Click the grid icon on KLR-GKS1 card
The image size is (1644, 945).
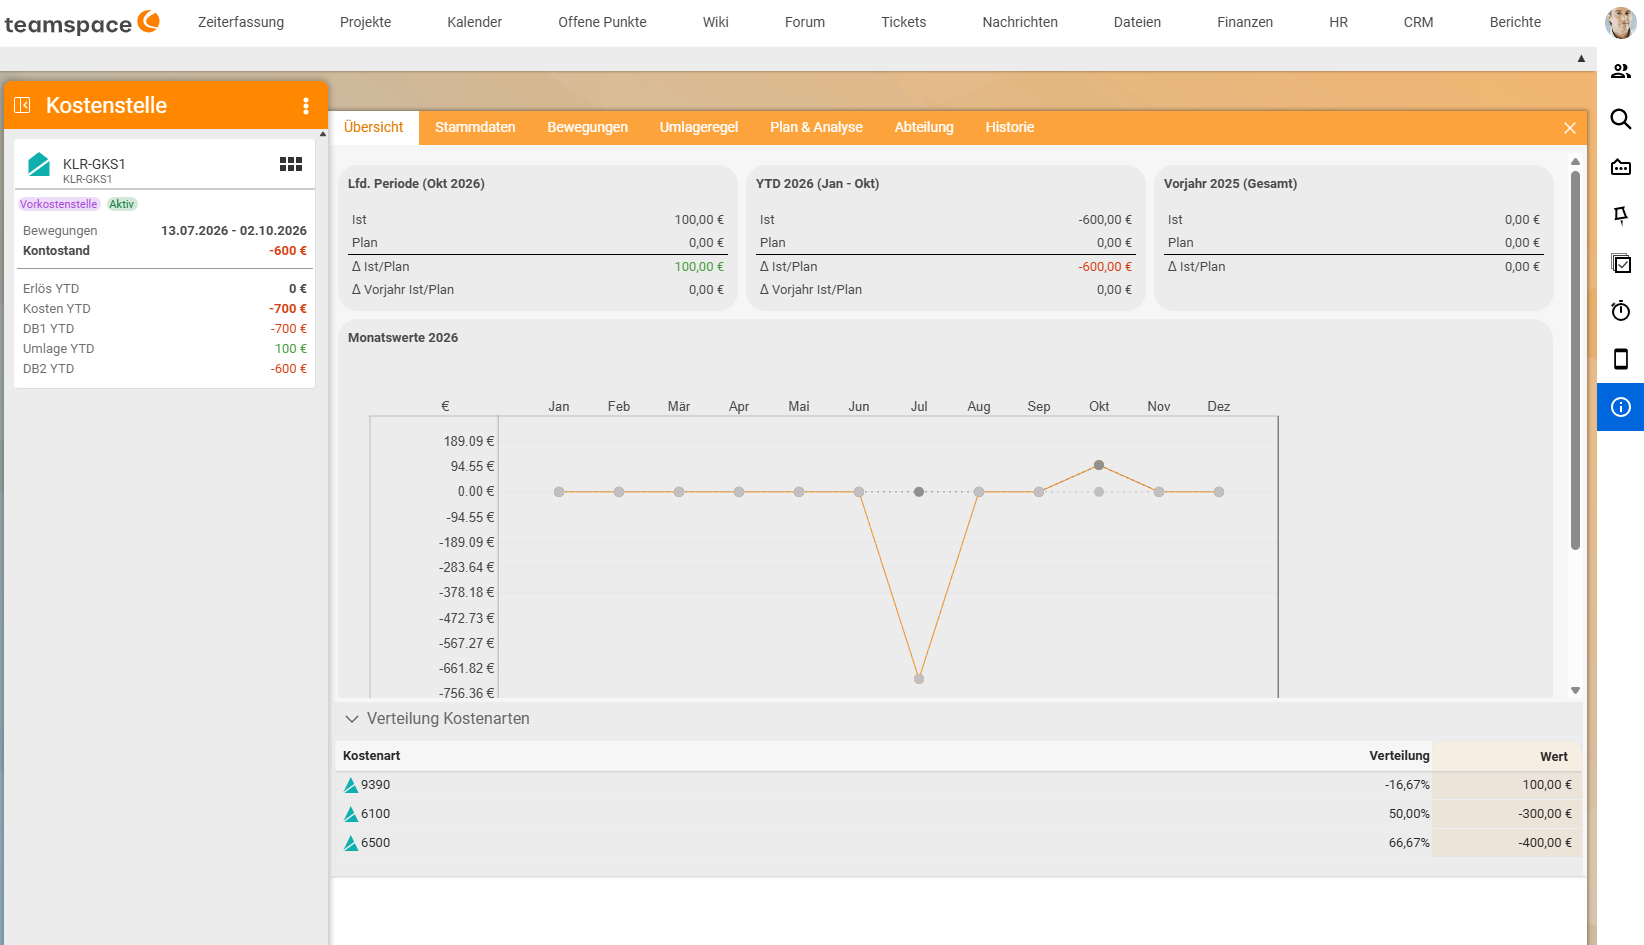[x=291, y=164]
